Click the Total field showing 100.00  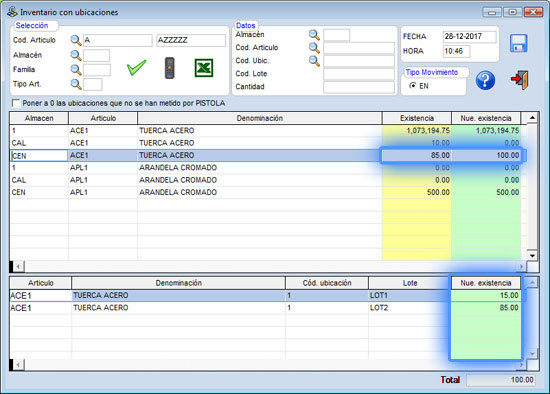[501, 380]
